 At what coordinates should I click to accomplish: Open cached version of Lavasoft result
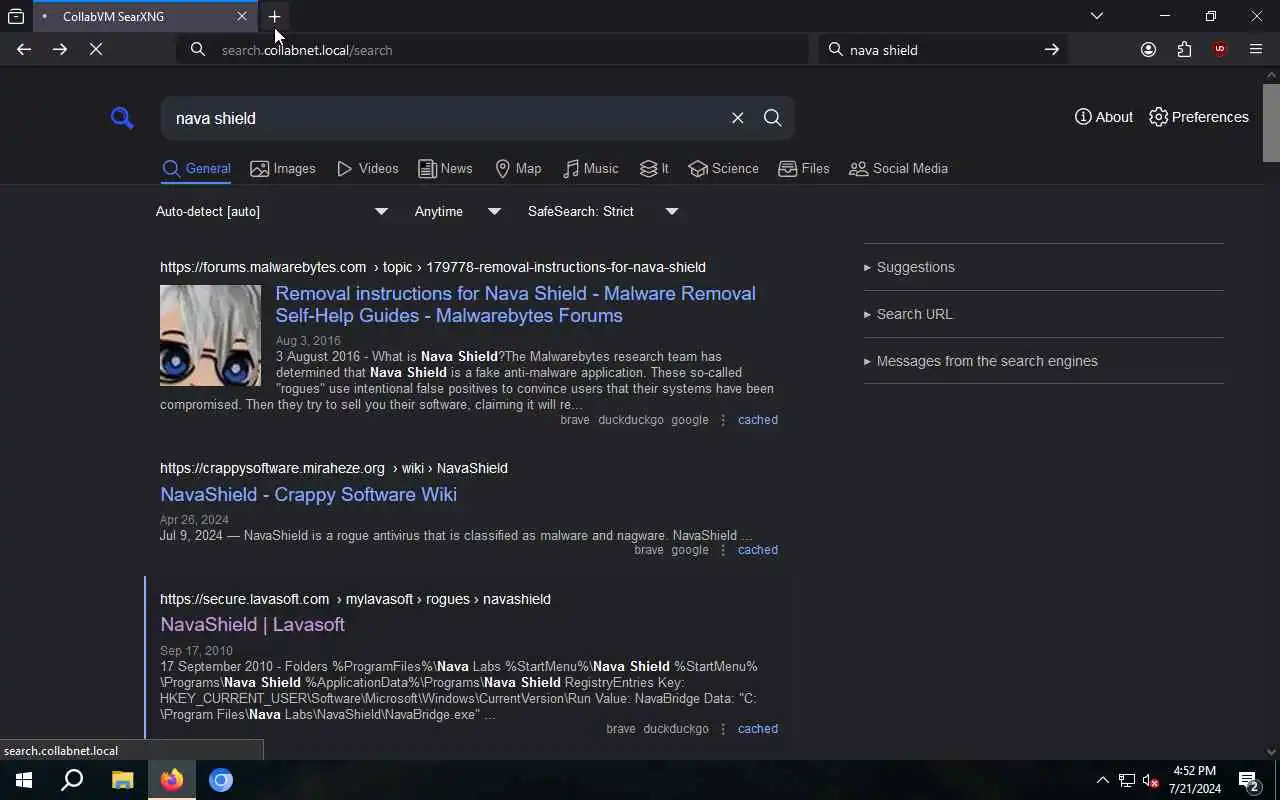757,729
